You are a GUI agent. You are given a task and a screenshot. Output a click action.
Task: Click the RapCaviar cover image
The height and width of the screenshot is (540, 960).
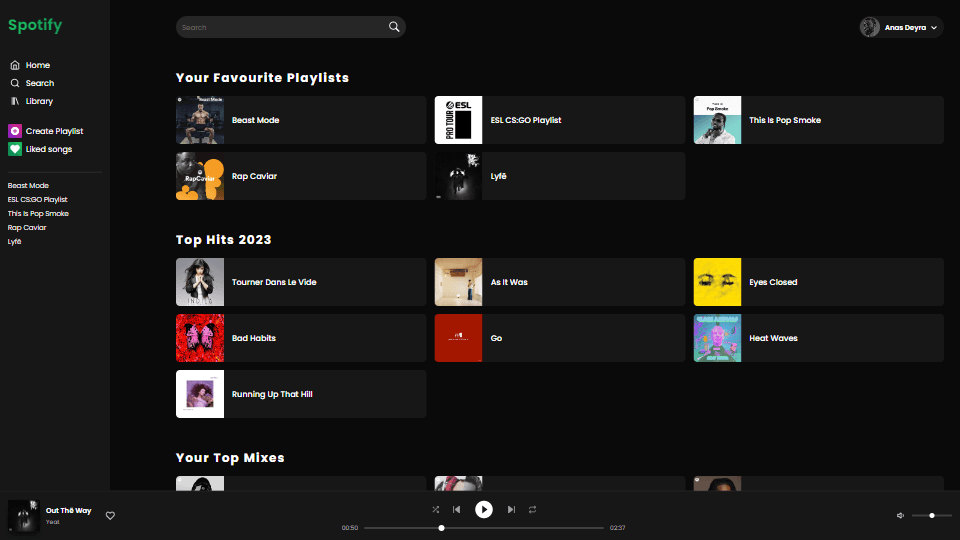click(x=200, y=176)
